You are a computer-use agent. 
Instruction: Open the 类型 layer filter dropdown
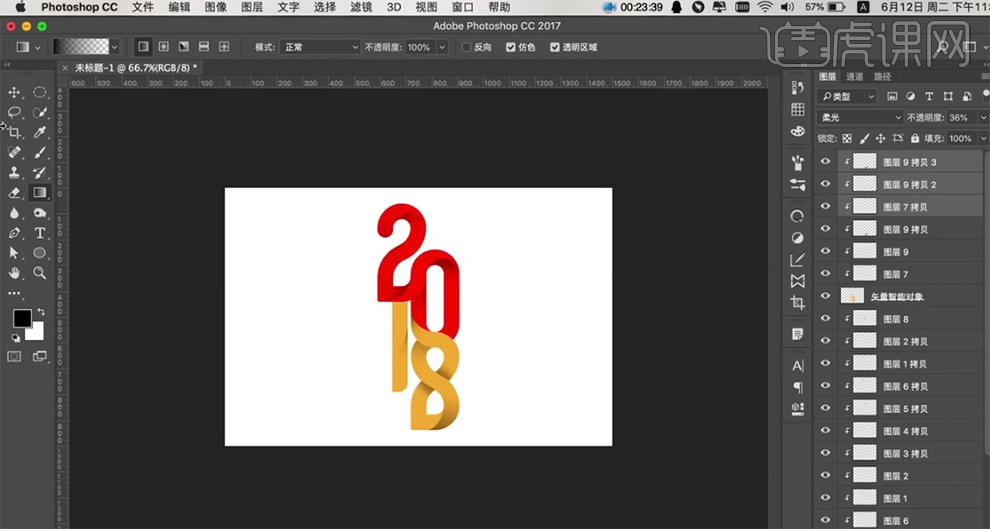(x=847, y=96)
